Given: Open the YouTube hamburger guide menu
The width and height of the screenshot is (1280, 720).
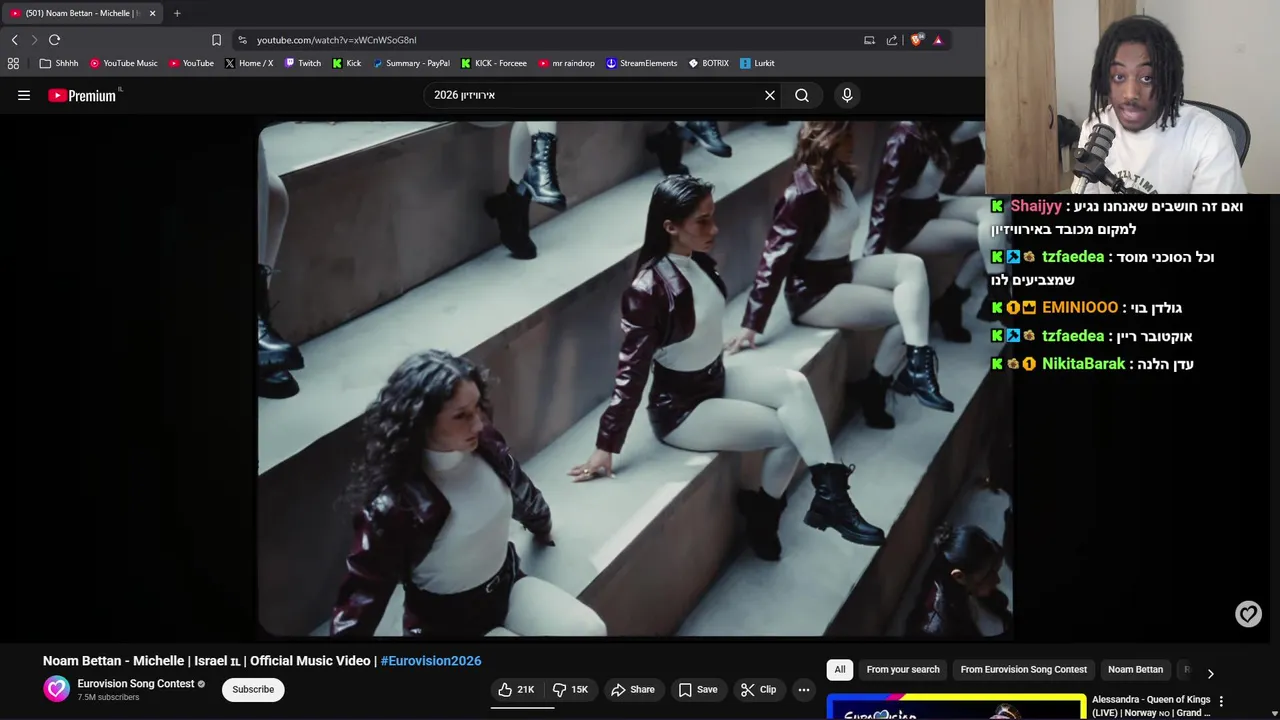Looking at the screenshot, I should pos(24,95).
